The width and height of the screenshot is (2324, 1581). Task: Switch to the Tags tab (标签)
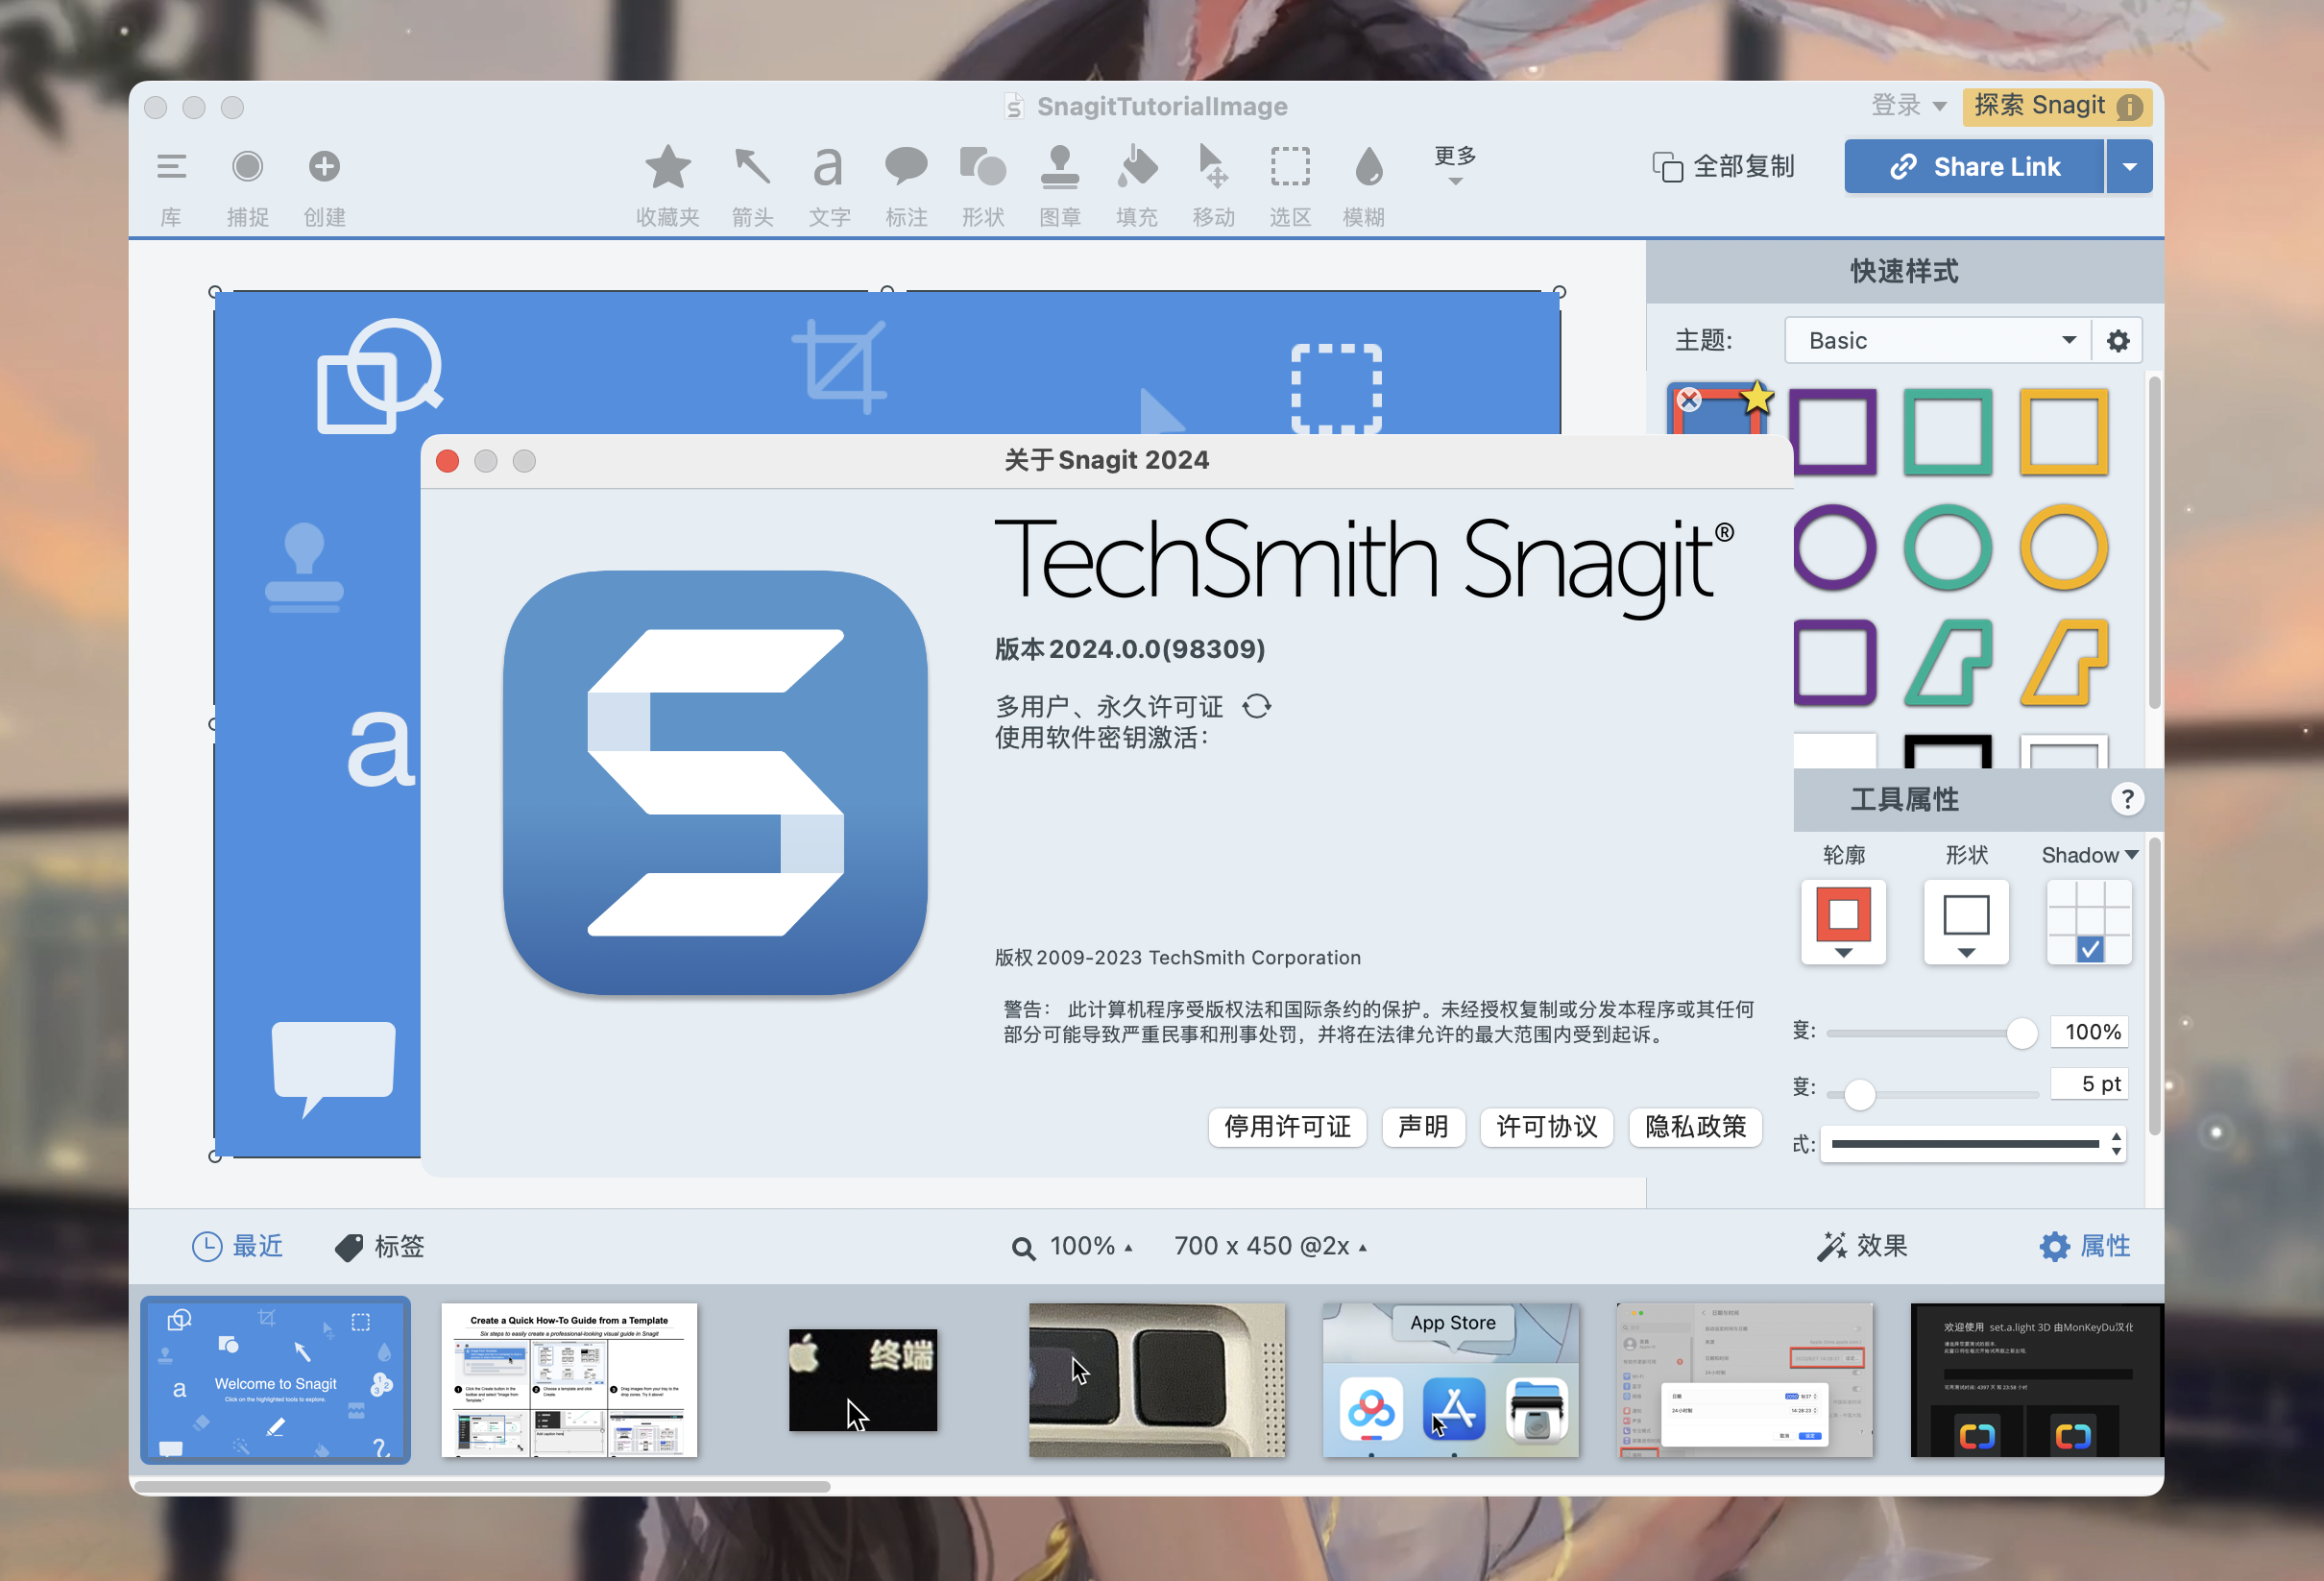(x=380, y=1246)
